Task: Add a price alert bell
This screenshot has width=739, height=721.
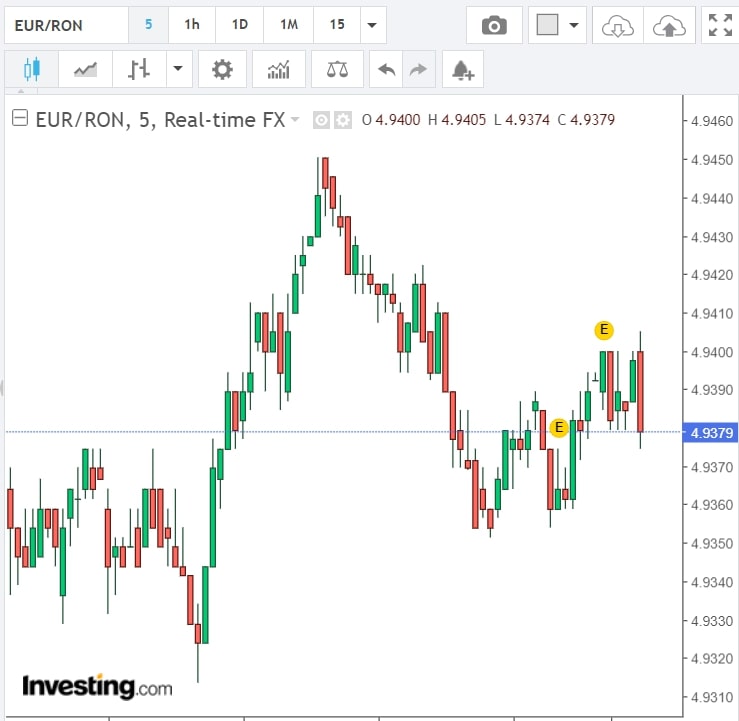Action: 462,70
